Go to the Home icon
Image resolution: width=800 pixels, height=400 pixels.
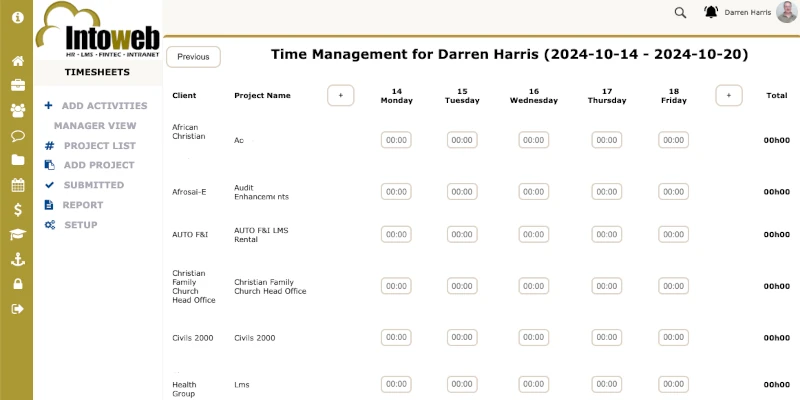[x=18, y=61]
